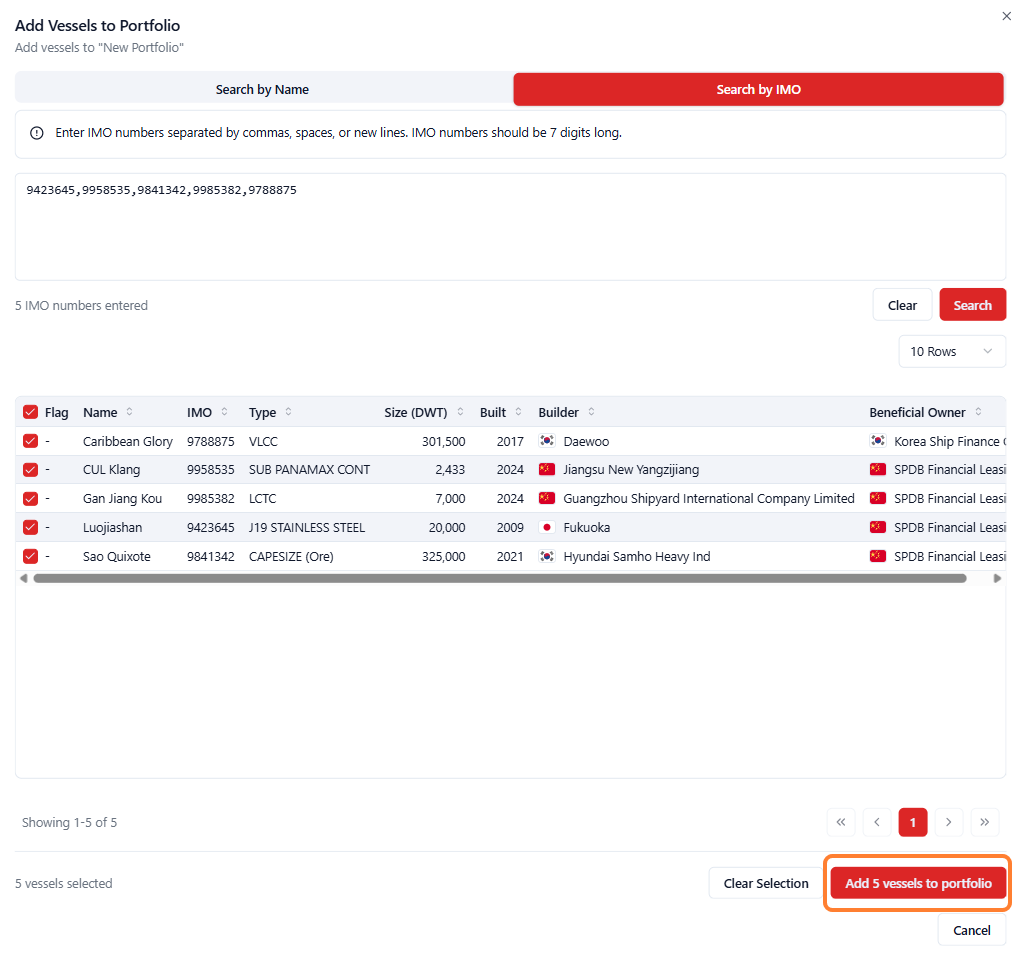Image resolution: width=1024 pixels, height=960 pixels.
Task: Switch to Search by Name tab
Action: pos(263,89)
